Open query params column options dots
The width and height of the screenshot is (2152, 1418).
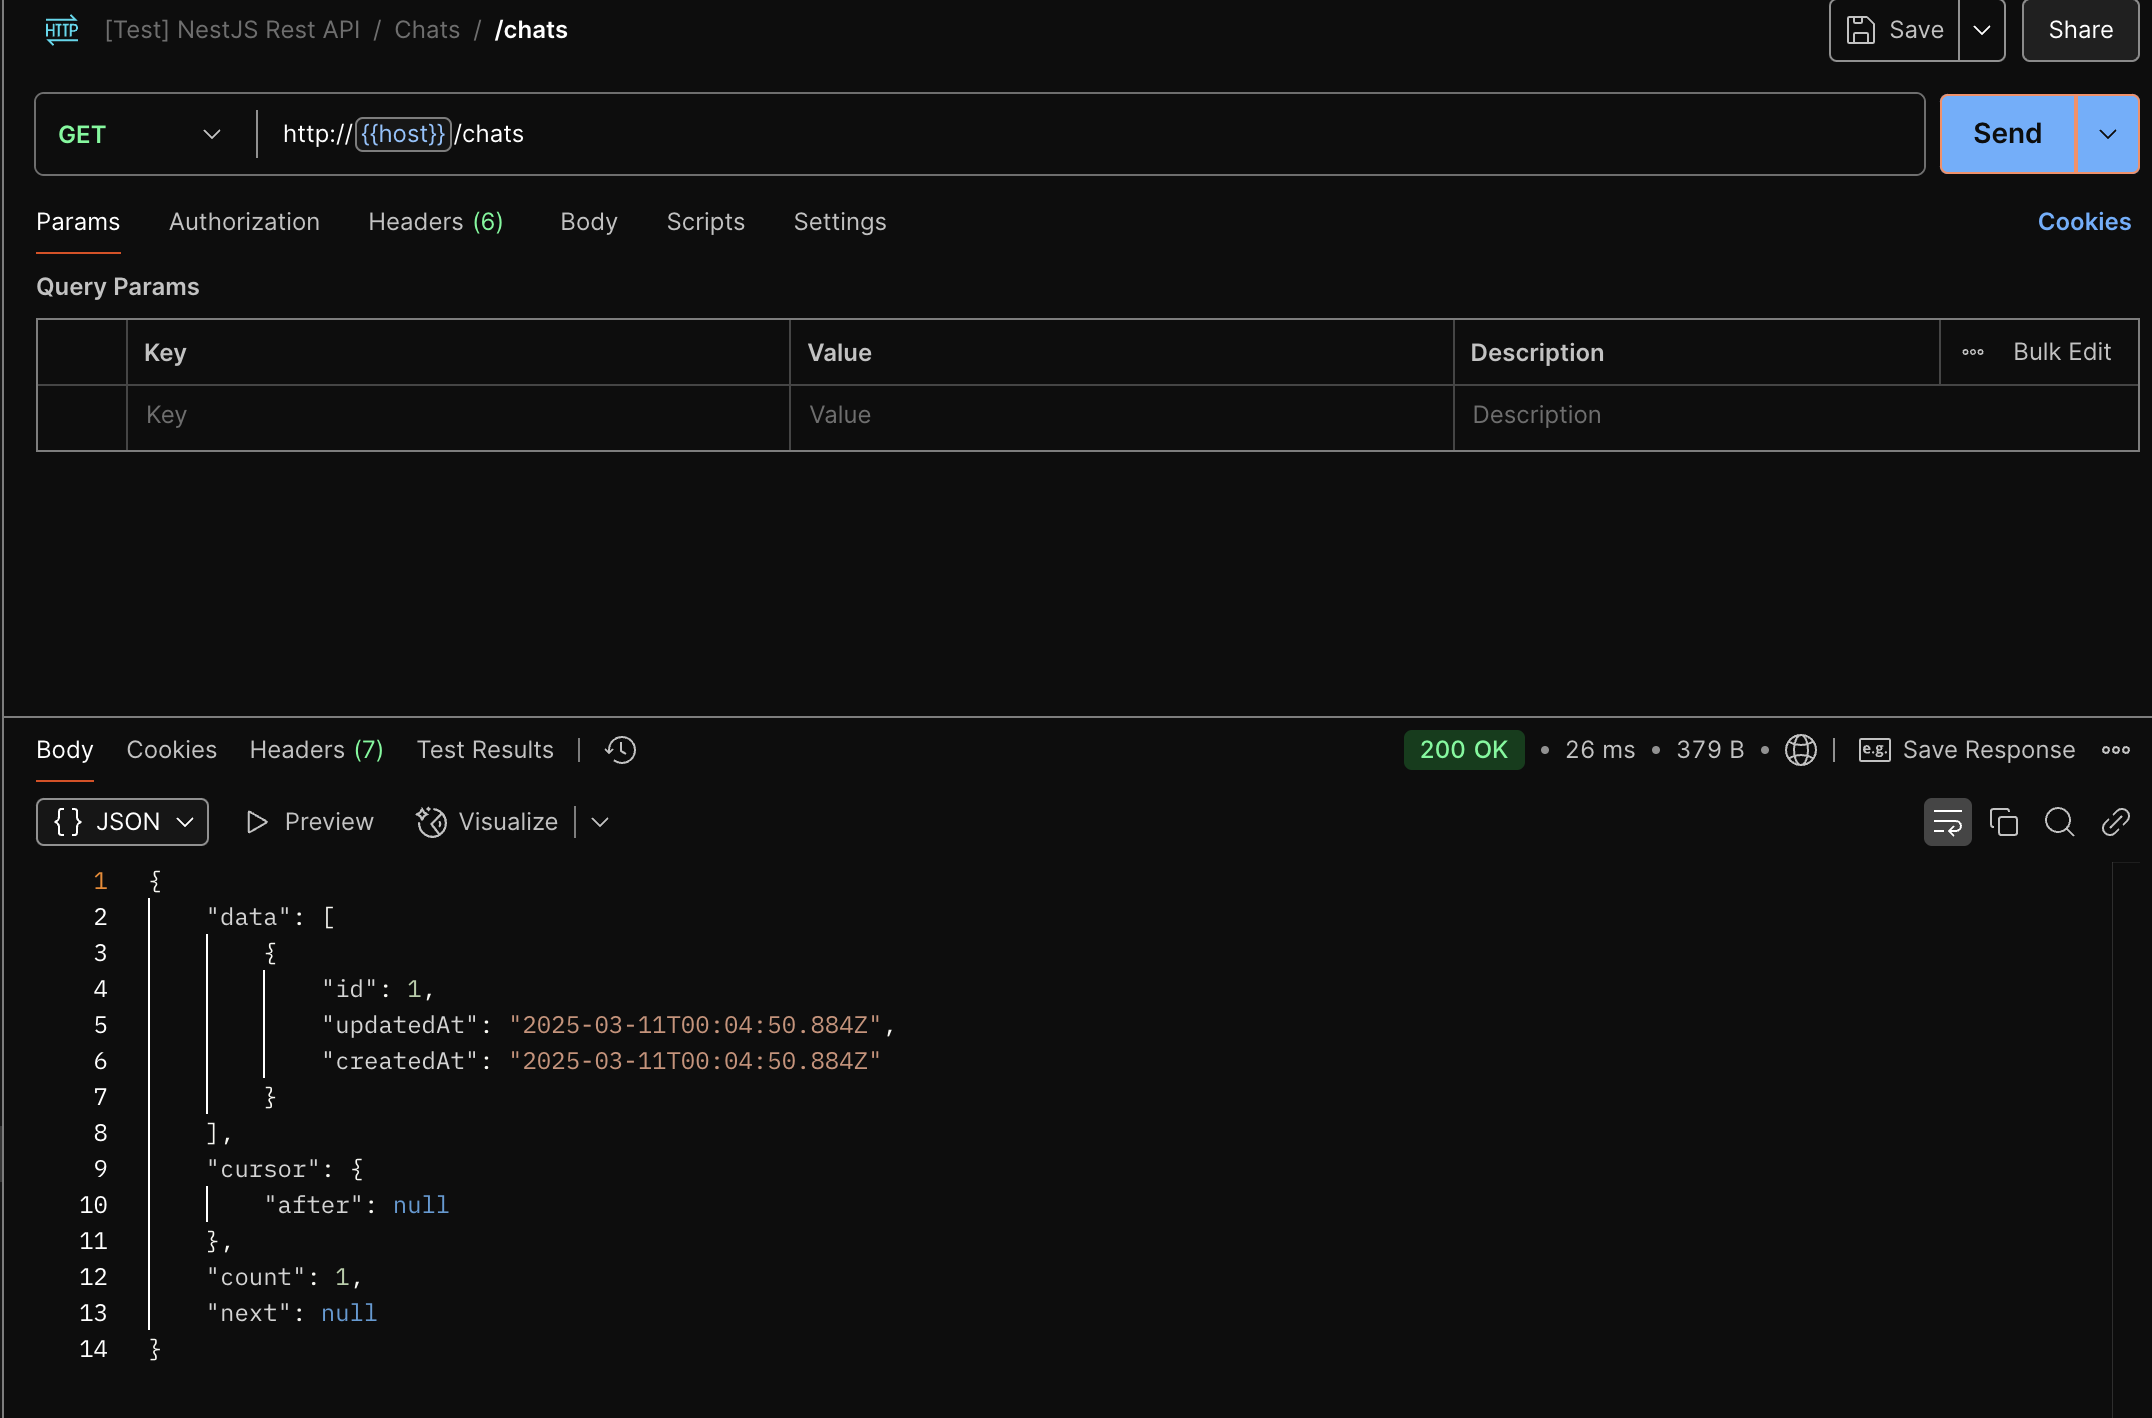[1972, 352]
